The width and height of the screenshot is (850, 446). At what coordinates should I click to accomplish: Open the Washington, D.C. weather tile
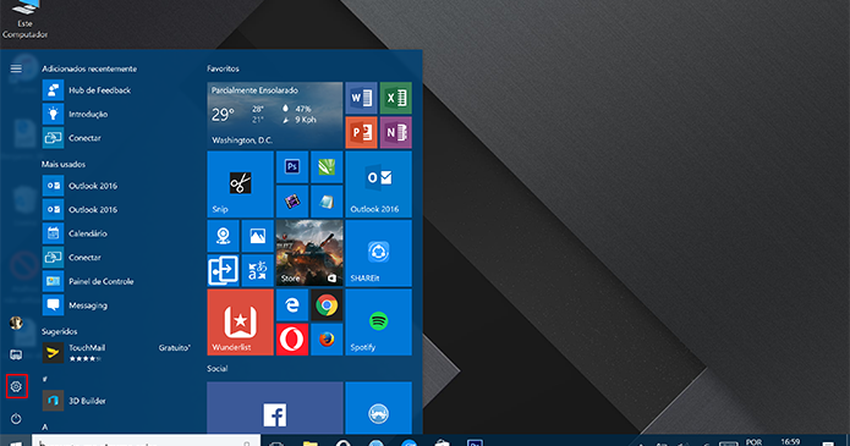click(275, 115)
